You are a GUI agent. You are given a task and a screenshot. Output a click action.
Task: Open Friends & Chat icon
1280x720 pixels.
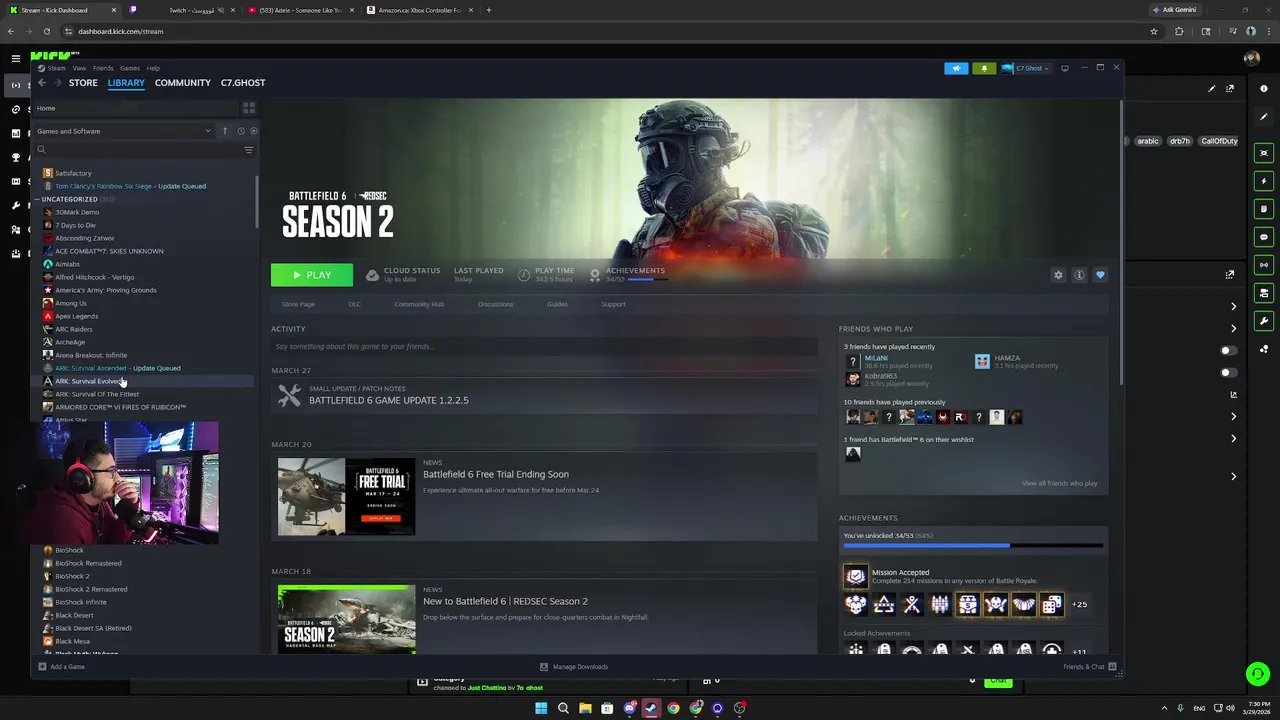[1112, 666]
